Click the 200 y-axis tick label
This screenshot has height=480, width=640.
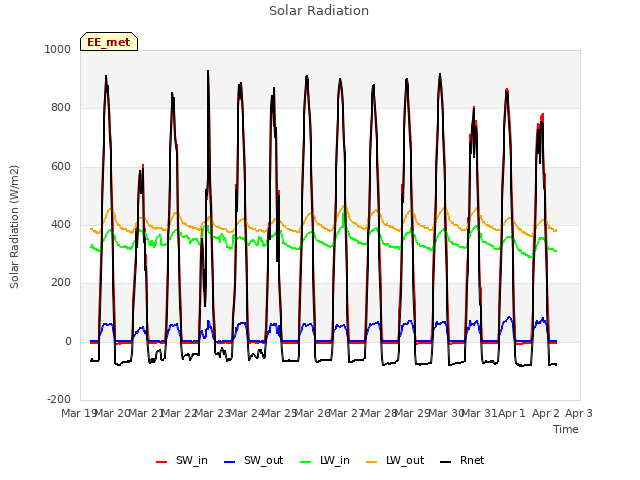tap(61, 282)
